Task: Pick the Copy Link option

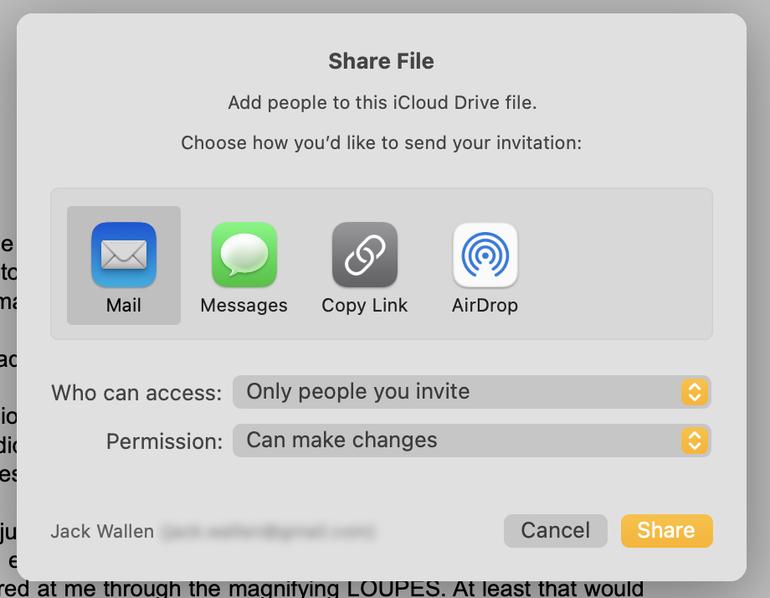Action: 364,266
